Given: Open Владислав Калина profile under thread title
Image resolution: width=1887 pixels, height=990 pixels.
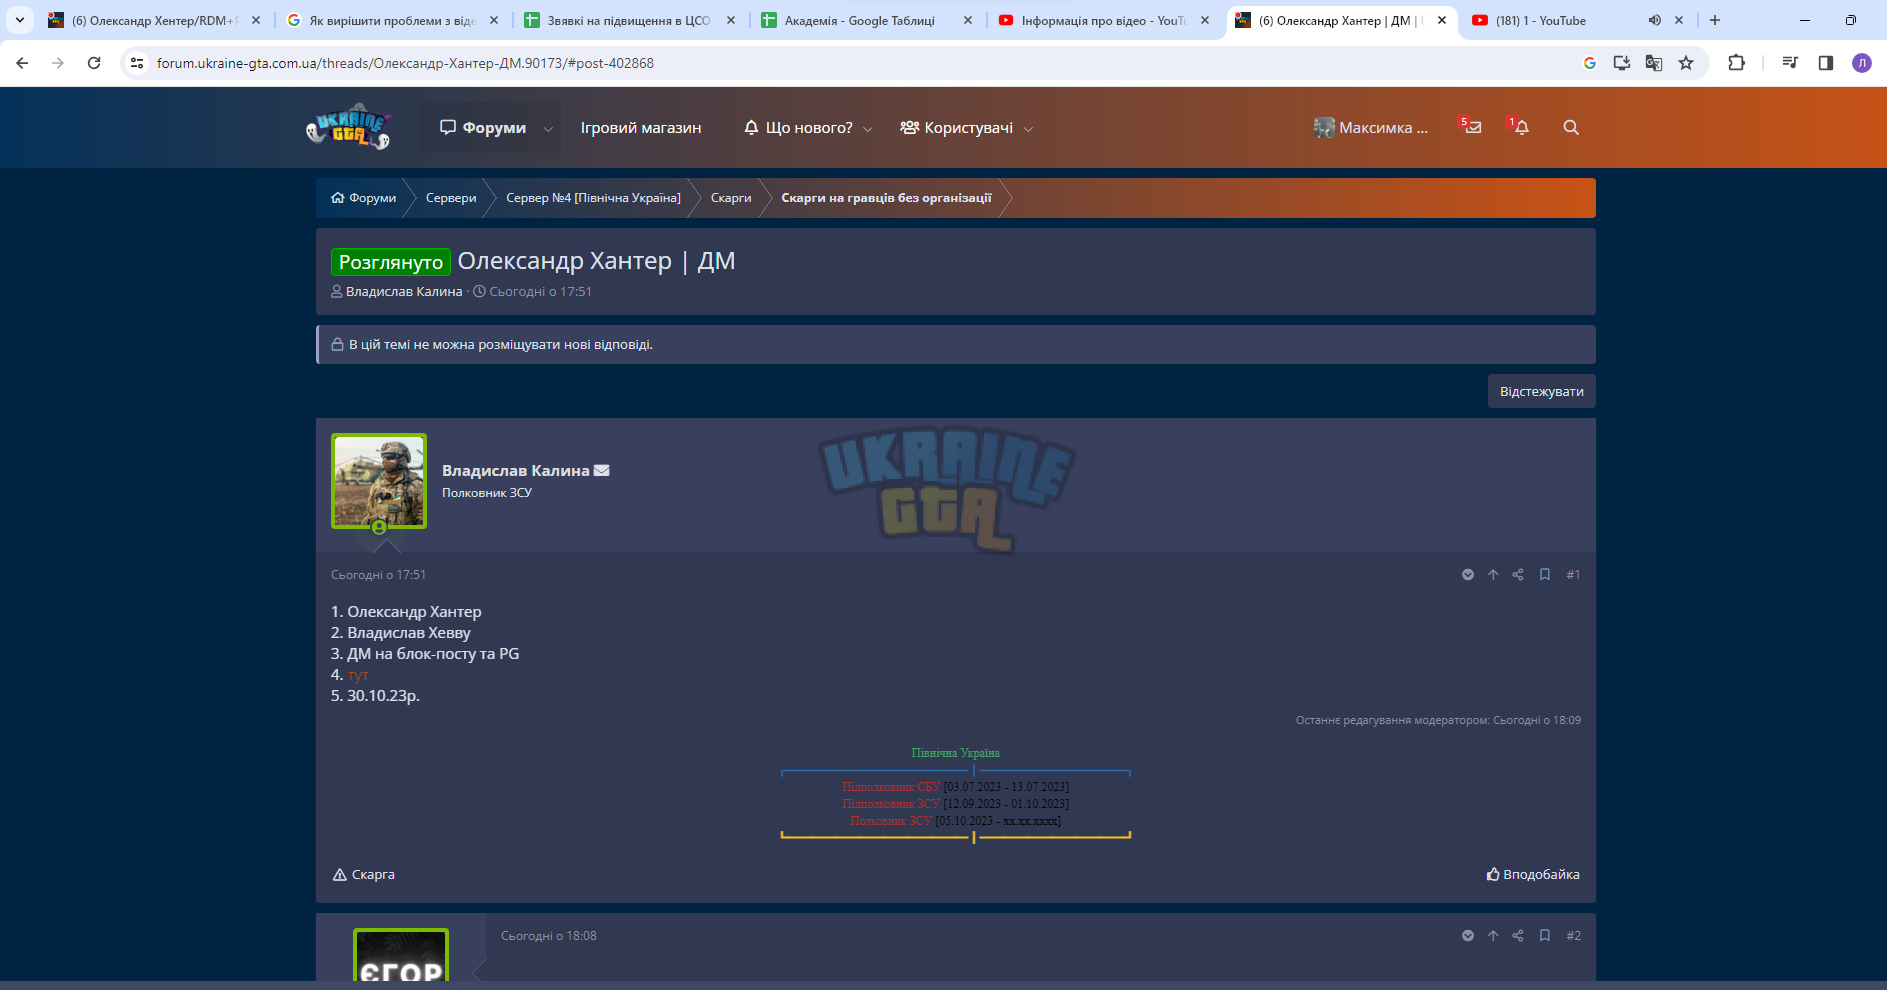Looking at the screenshot, I should coord(404,292).
